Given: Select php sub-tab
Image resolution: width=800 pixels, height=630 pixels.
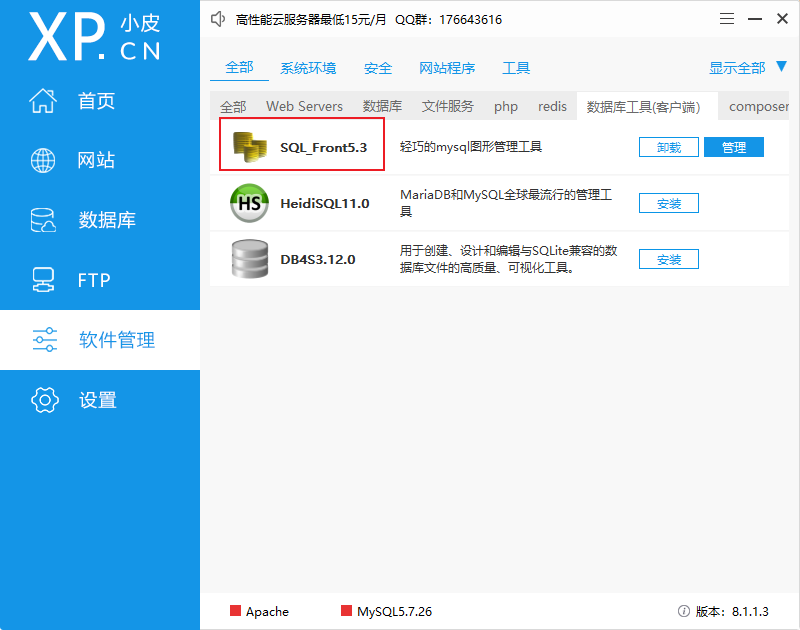Looking at the screenshot, I should [506, 107].
